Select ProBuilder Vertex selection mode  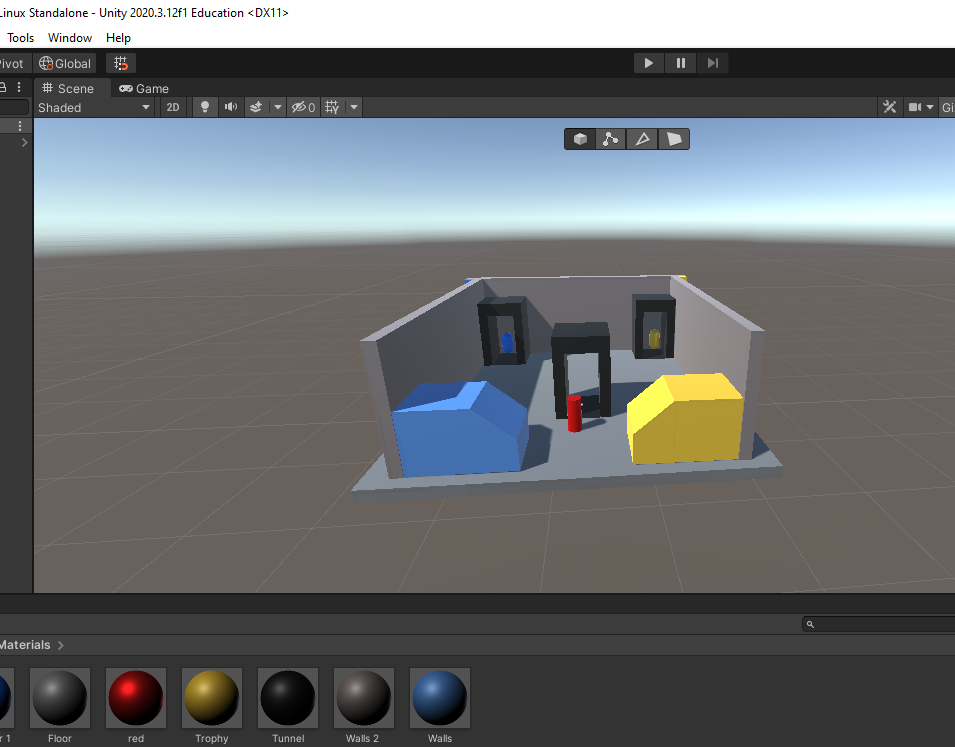[x=611, y=139]
